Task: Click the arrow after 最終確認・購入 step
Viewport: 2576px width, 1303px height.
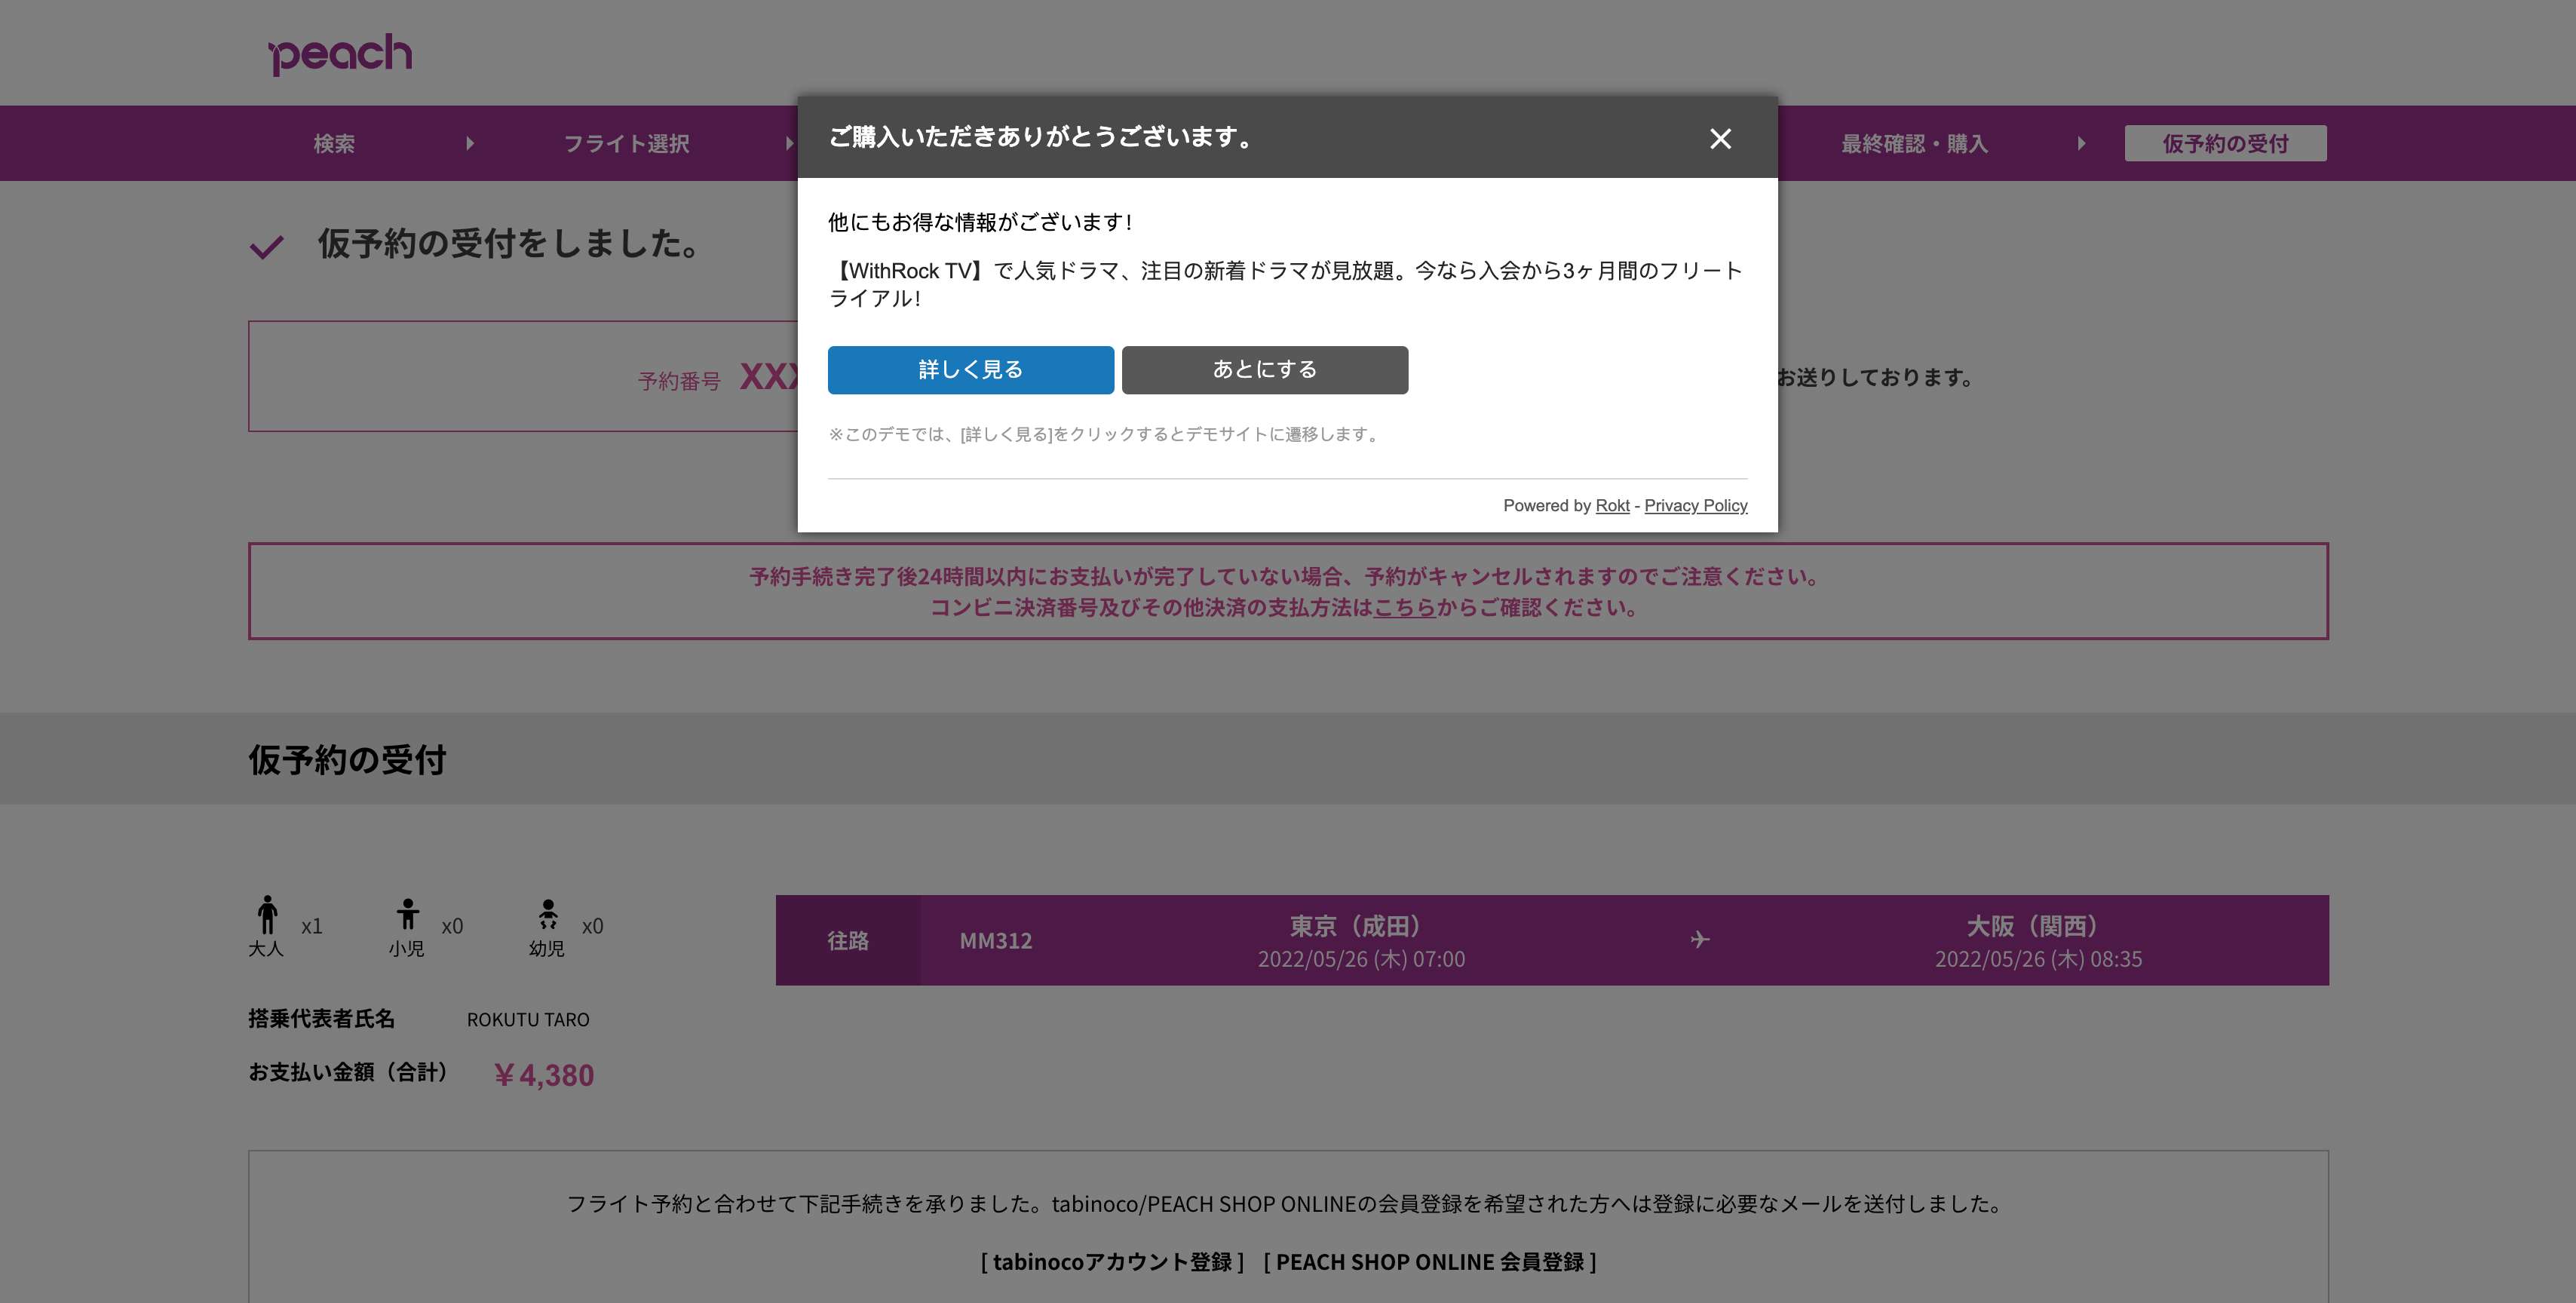Action: (2081, 143)
